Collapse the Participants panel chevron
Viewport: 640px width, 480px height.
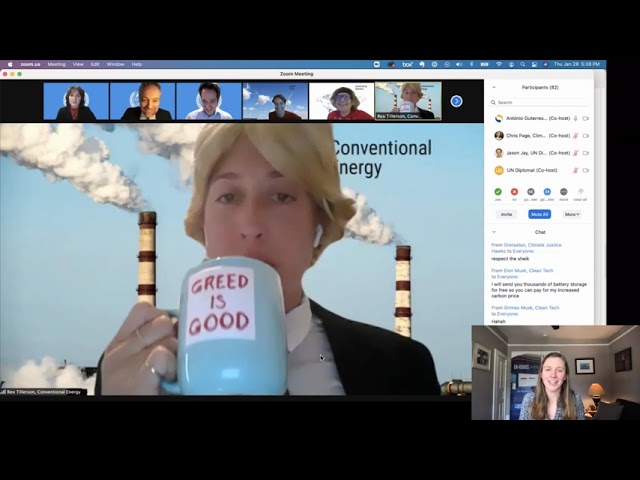point(494,87)
